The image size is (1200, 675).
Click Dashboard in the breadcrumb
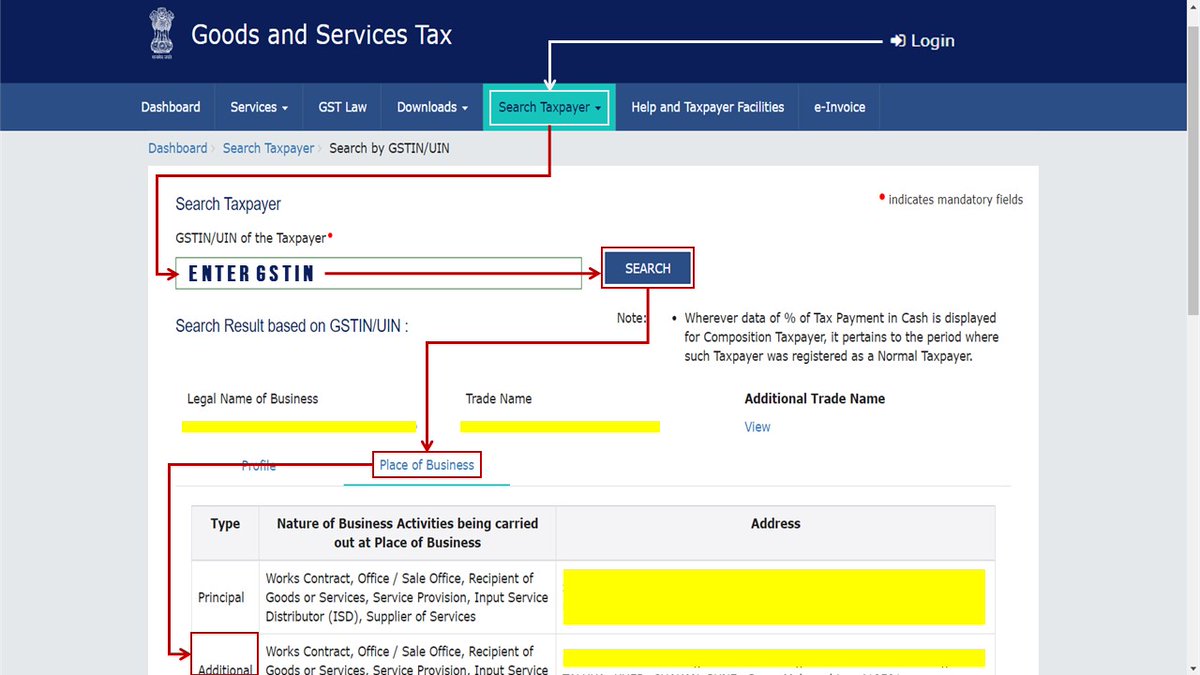(178, 148)
